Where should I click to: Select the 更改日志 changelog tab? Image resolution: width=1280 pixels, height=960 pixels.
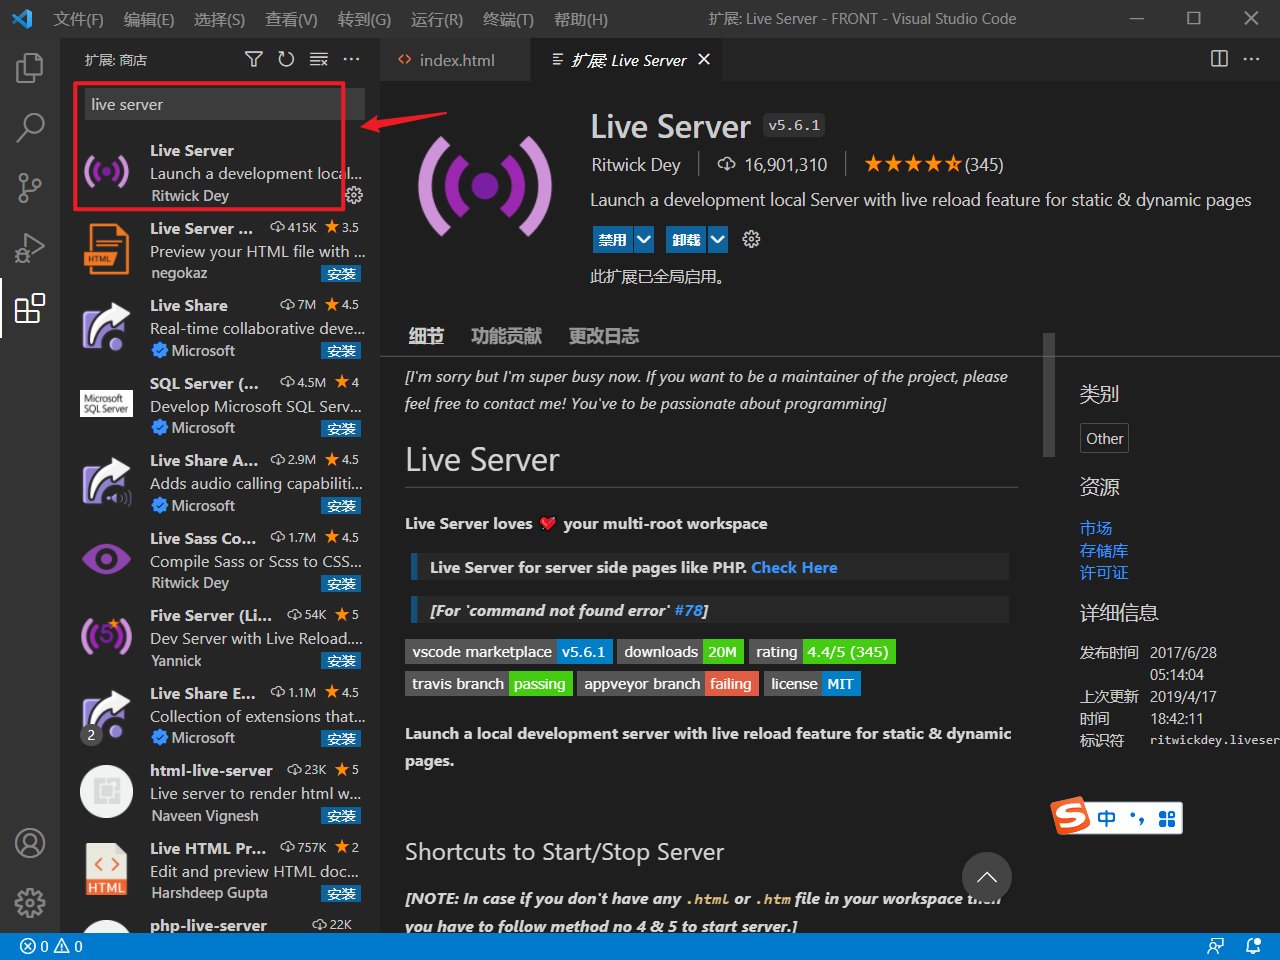(x=603, y=336)
